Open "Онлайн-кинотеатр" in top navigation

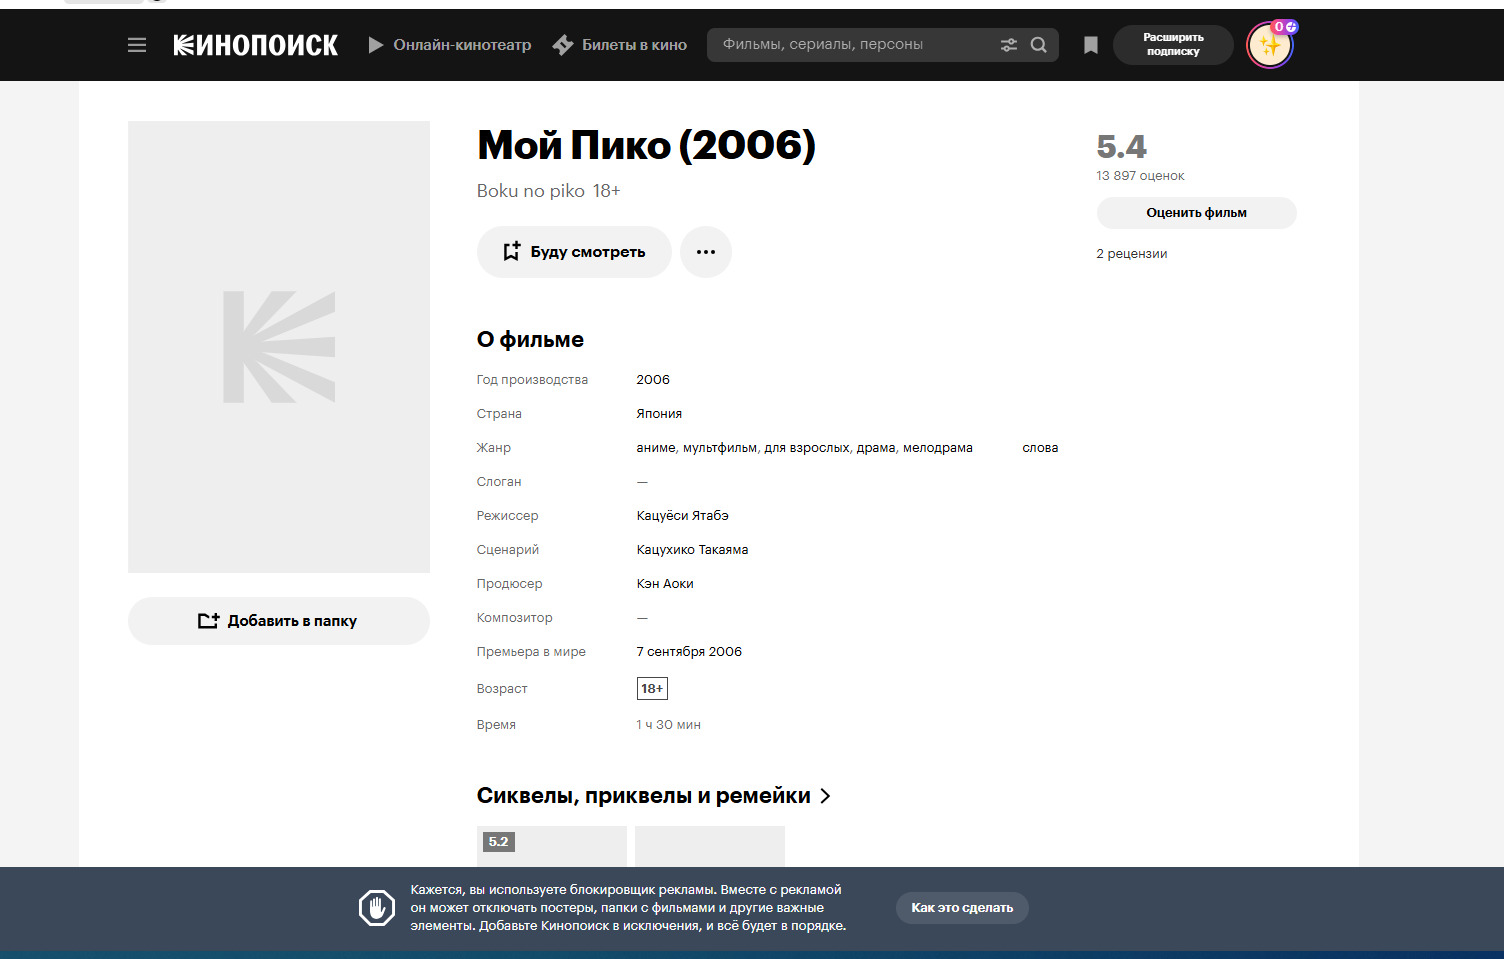point(450,45)
